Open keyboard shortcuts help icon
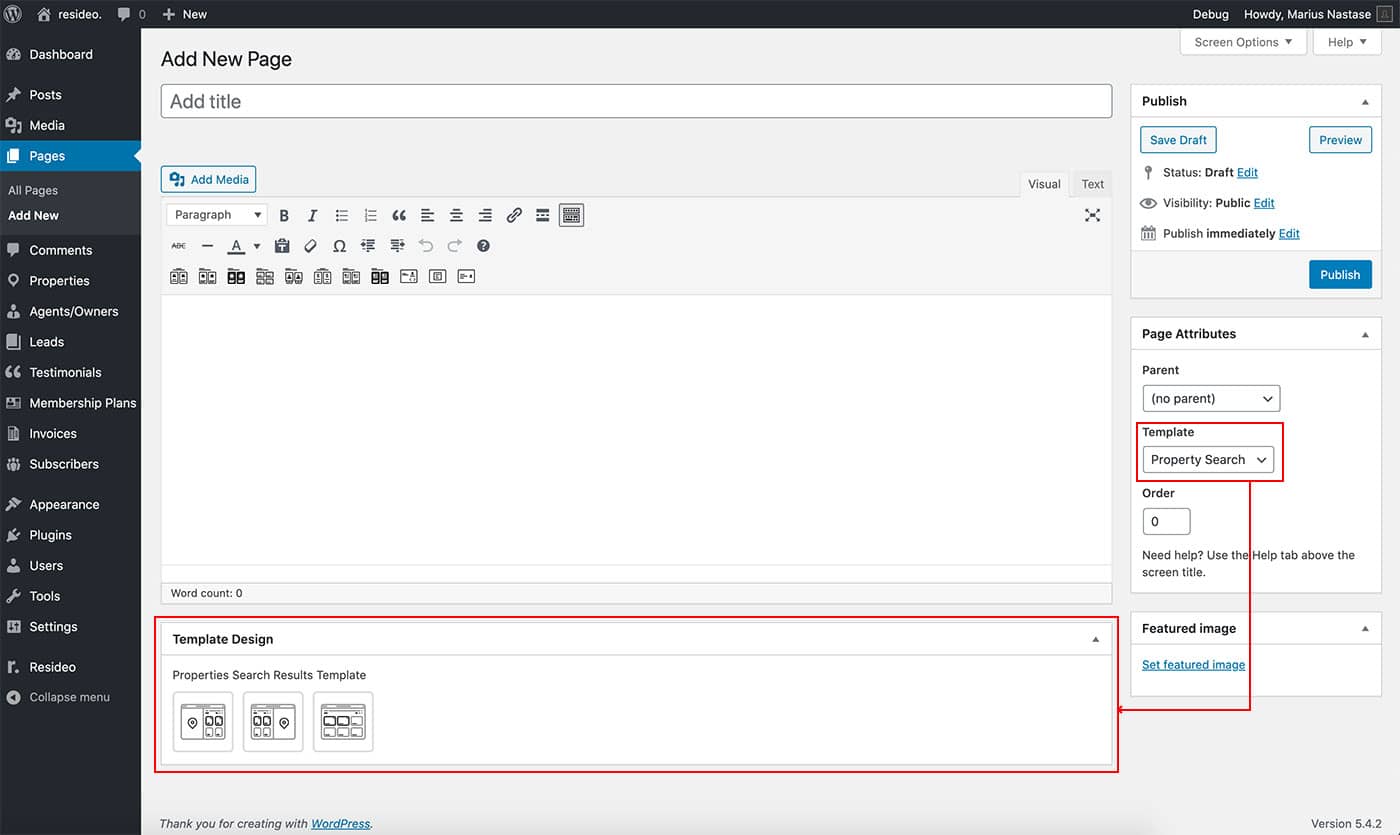1400x835 pixels. point(483,246)
